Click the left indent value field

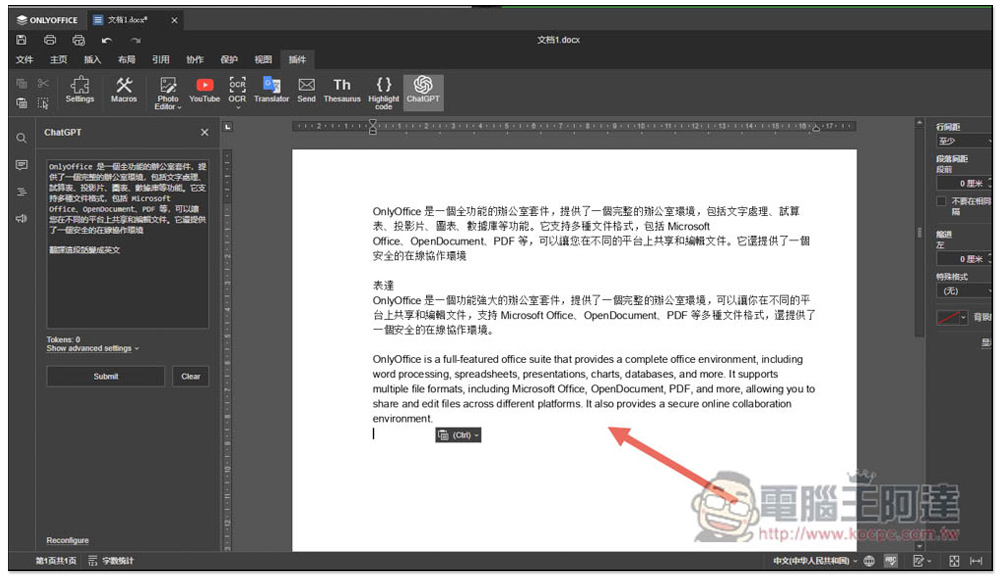click(x=962, y=259)
